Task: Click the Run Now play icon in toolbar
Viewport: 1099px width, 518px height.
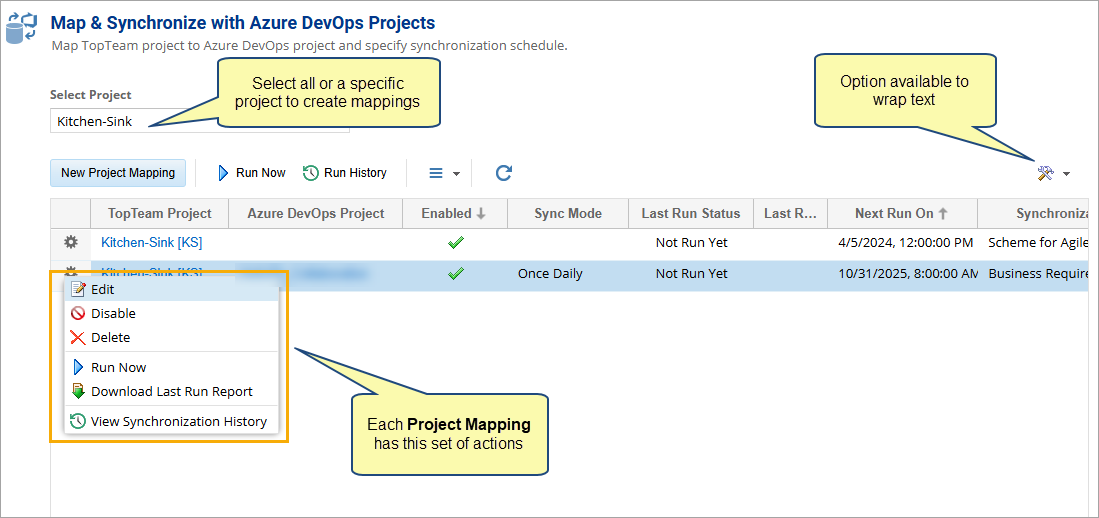Action: pyautogui.click(x=224, y=173)
